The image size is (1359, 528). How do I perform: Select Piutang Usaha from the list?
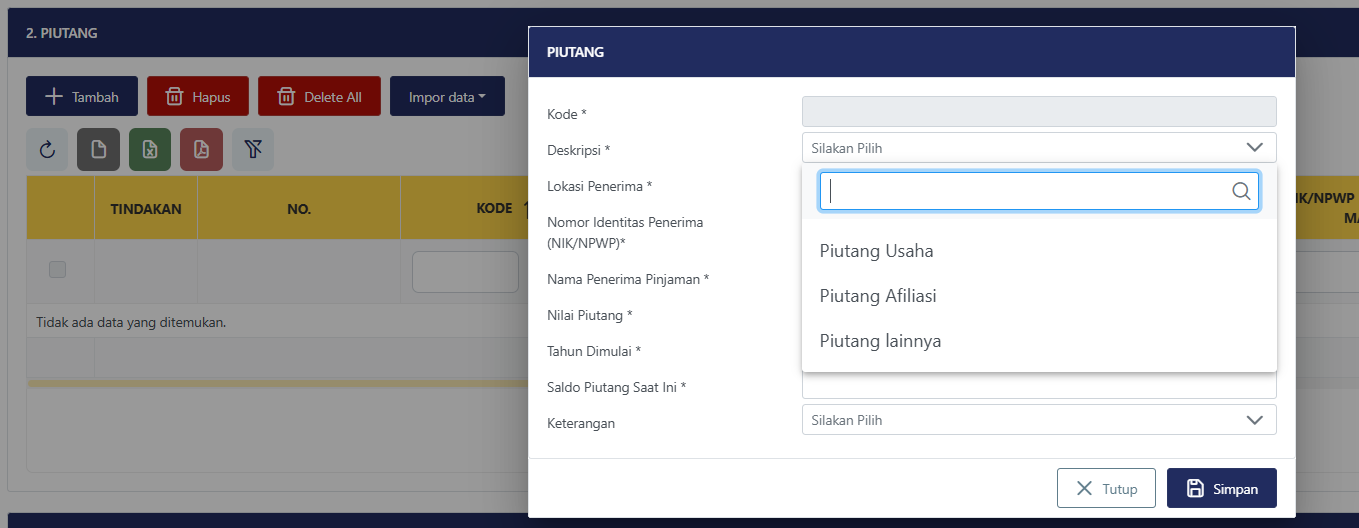point(877,251)
